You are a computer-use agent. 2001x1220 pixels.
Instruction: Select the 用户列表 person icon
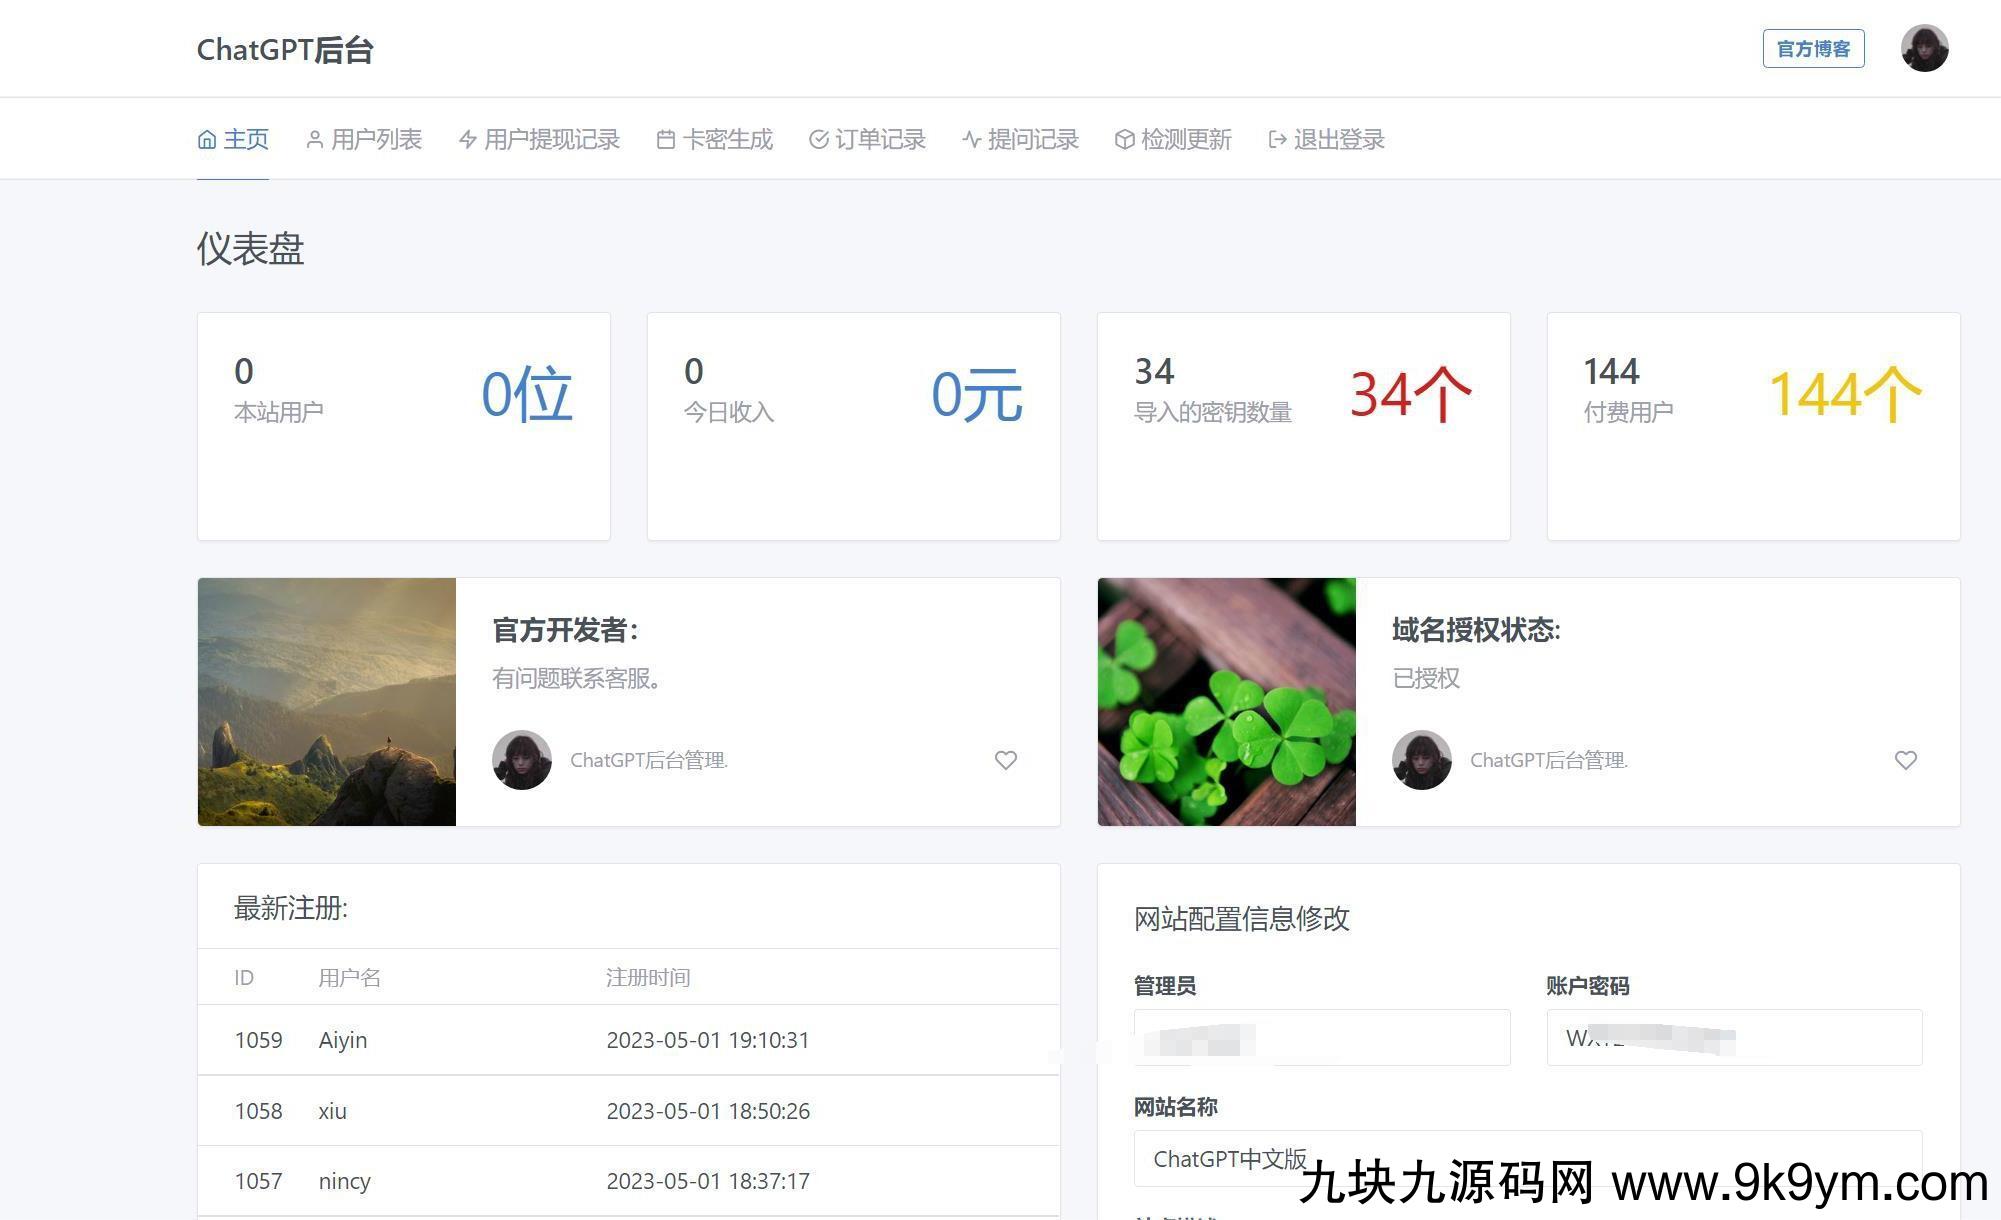click(x=313, y=140)
